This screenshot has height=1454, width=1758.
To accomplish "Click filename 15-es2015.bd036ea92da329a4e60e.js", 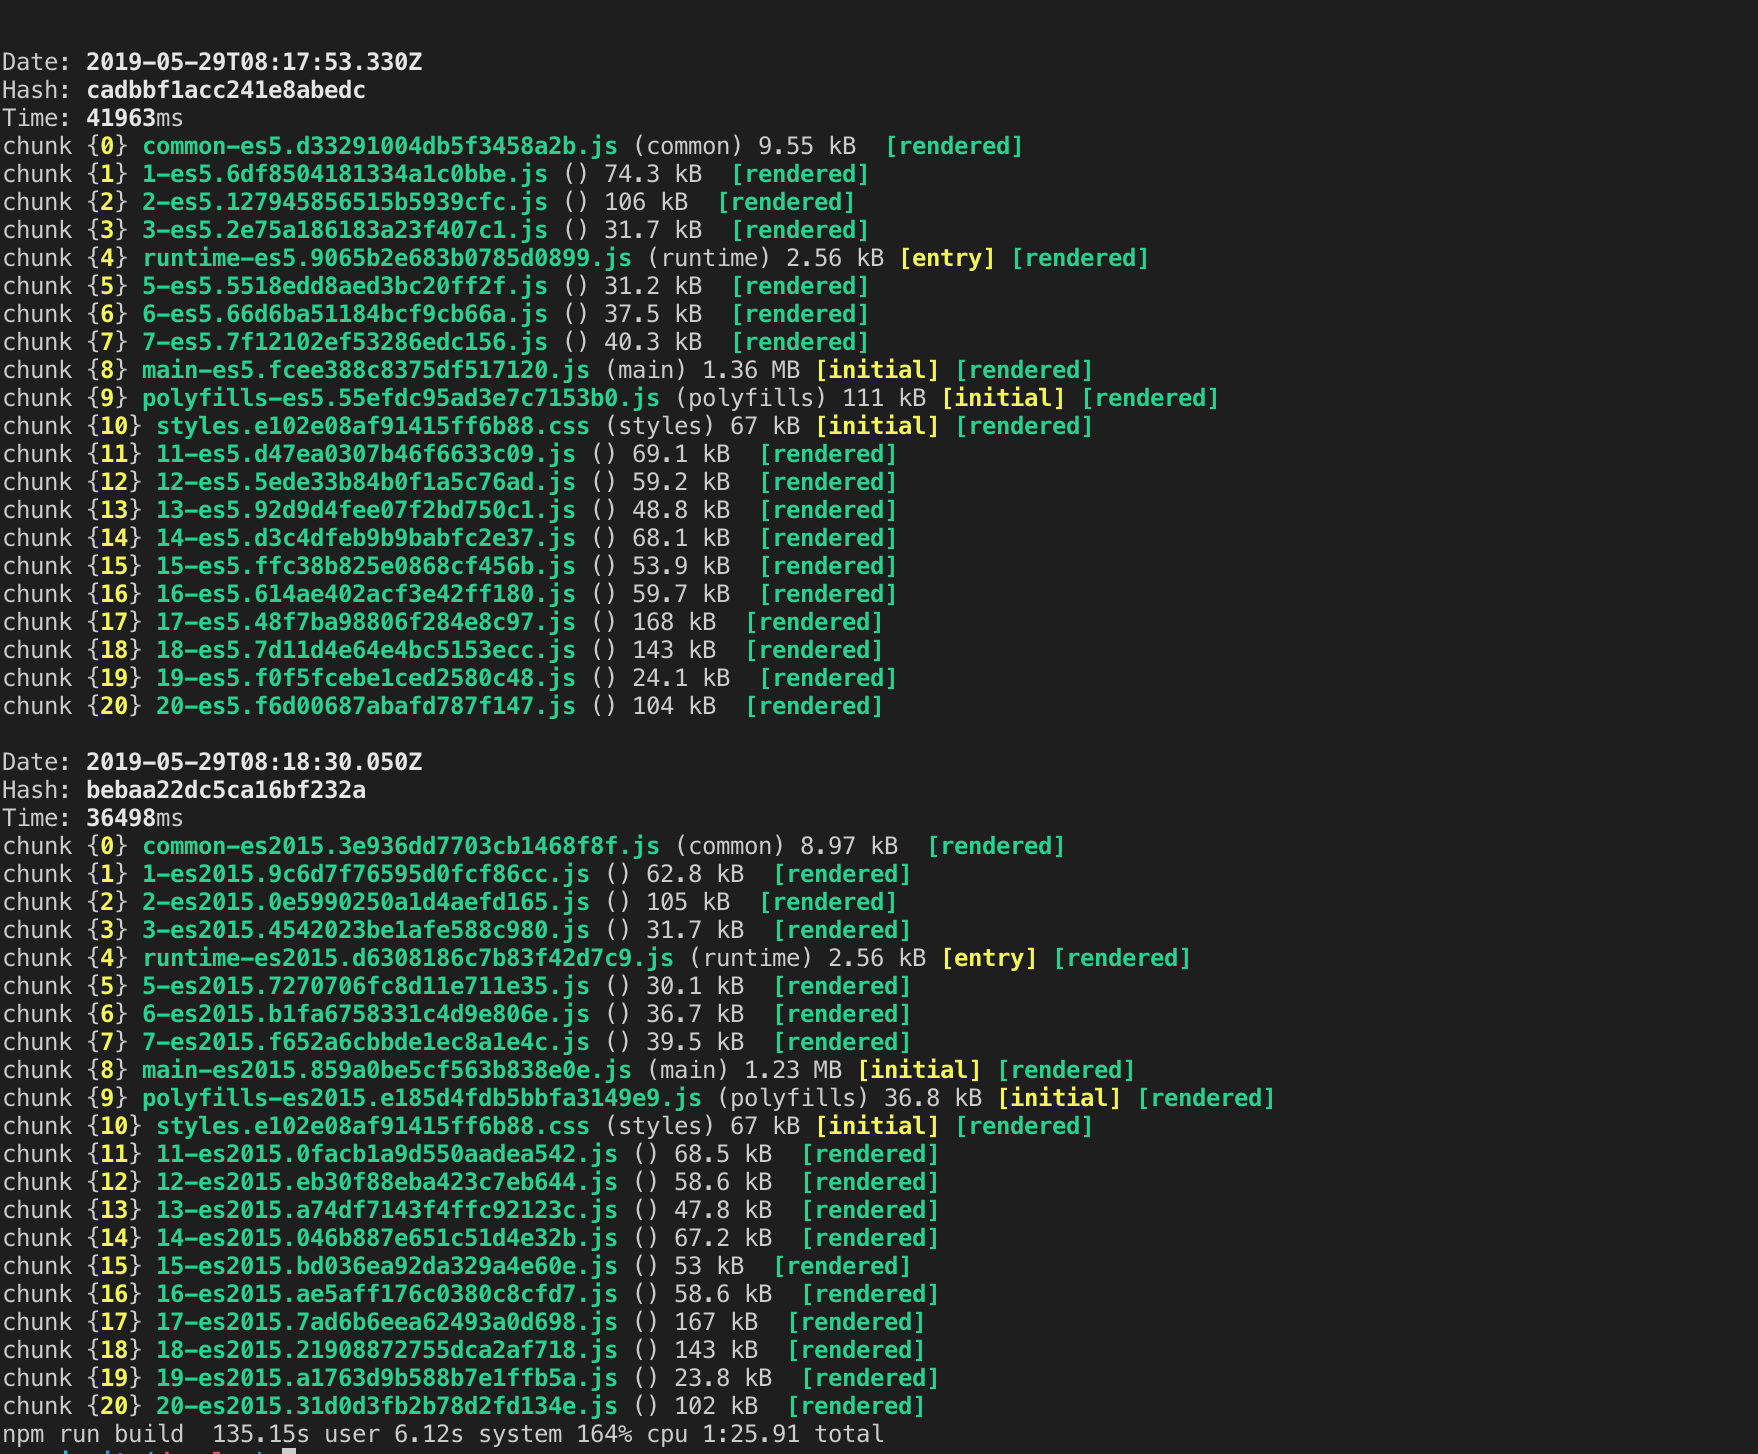I will [x=387, y=1266].
